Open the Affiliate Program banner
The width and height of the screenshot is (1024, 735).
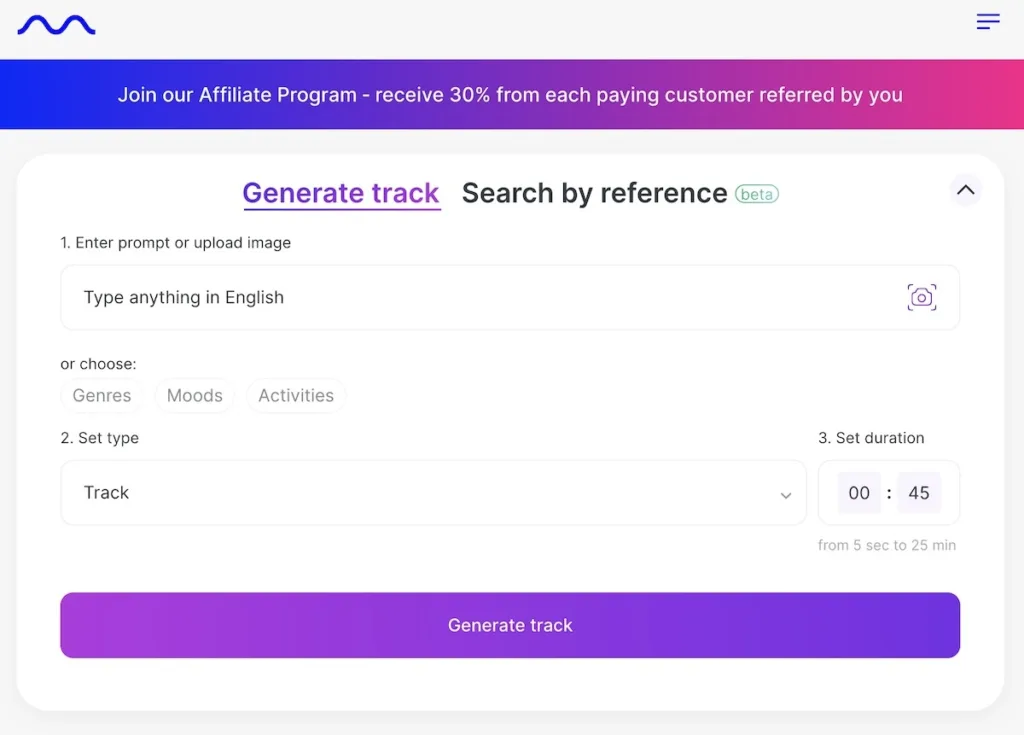click(x=510, y=95)
